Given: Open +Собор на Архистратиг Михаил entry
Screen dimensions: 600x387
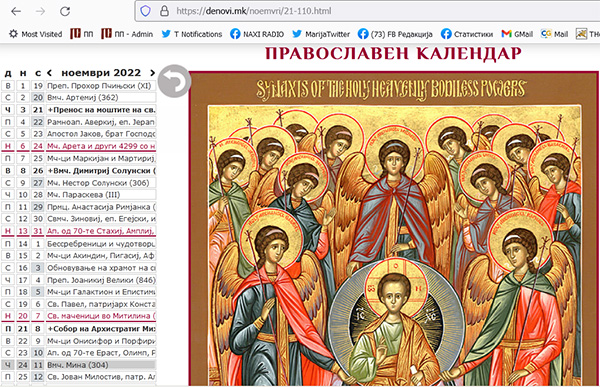Looking at the screenshot, I should (x=101, y=329).
